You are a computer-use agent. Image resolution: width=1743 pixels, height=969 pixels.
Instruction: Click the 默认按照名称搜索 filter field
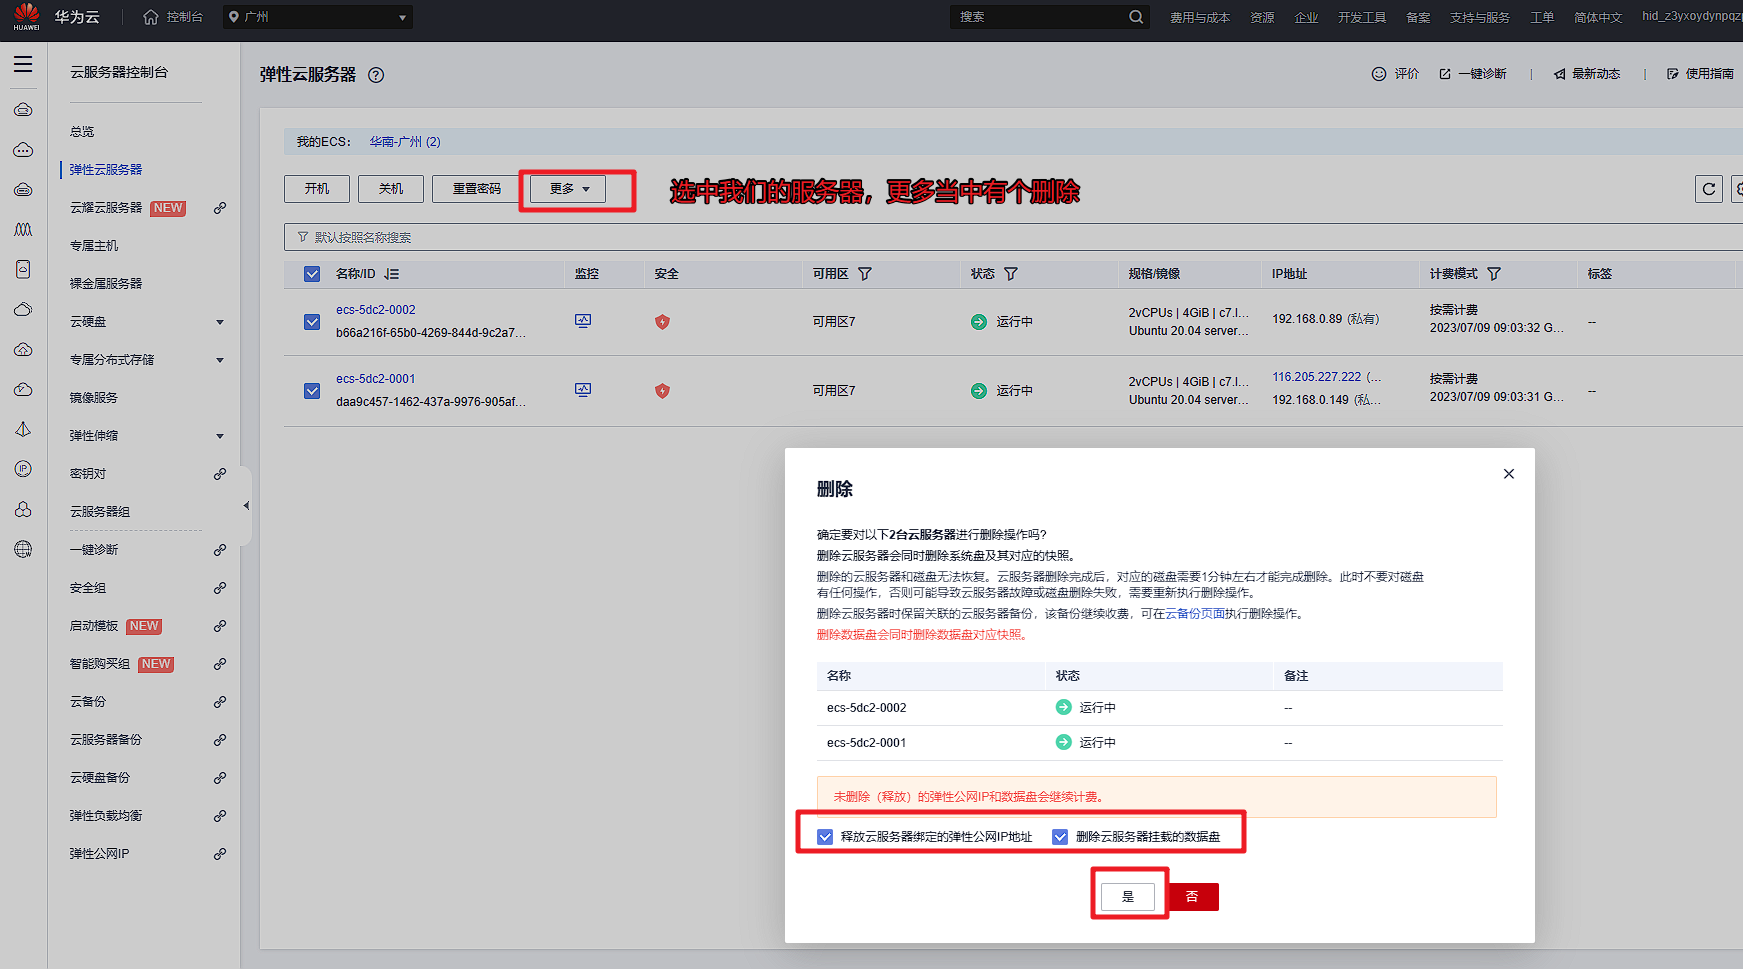pyautogui.click(x=1013, y=237)
